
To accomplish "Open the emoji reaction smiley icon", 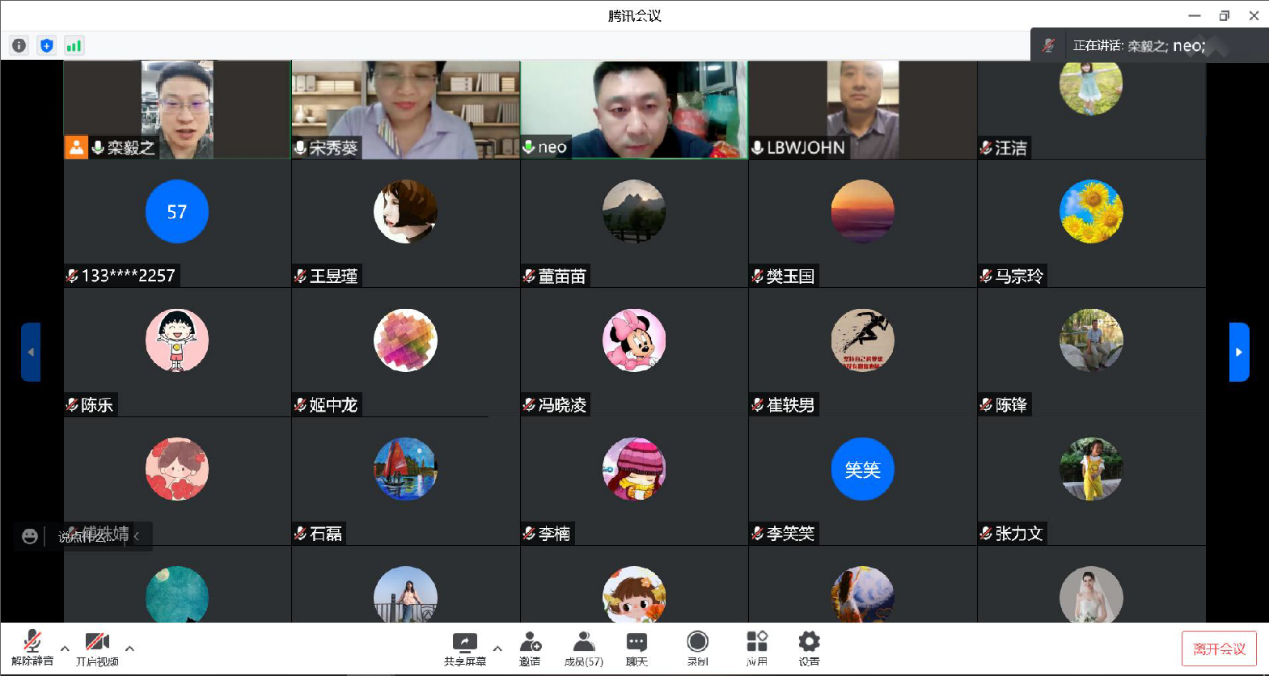I will coord(30,536).
